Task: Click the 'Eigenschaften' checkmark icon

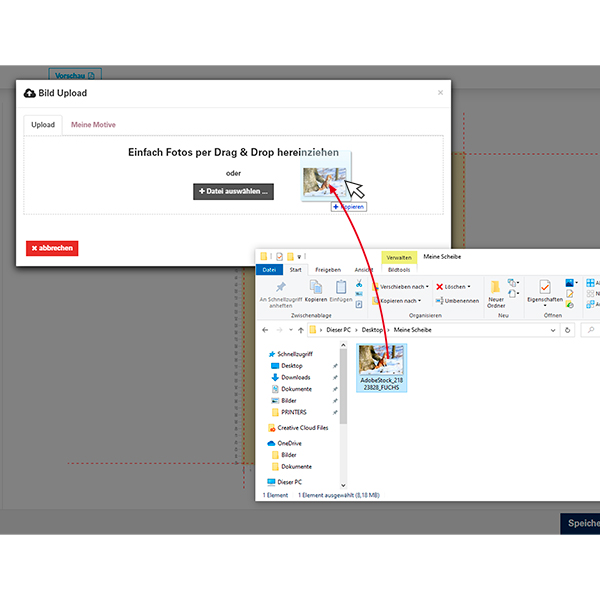Action: point(545,288)
